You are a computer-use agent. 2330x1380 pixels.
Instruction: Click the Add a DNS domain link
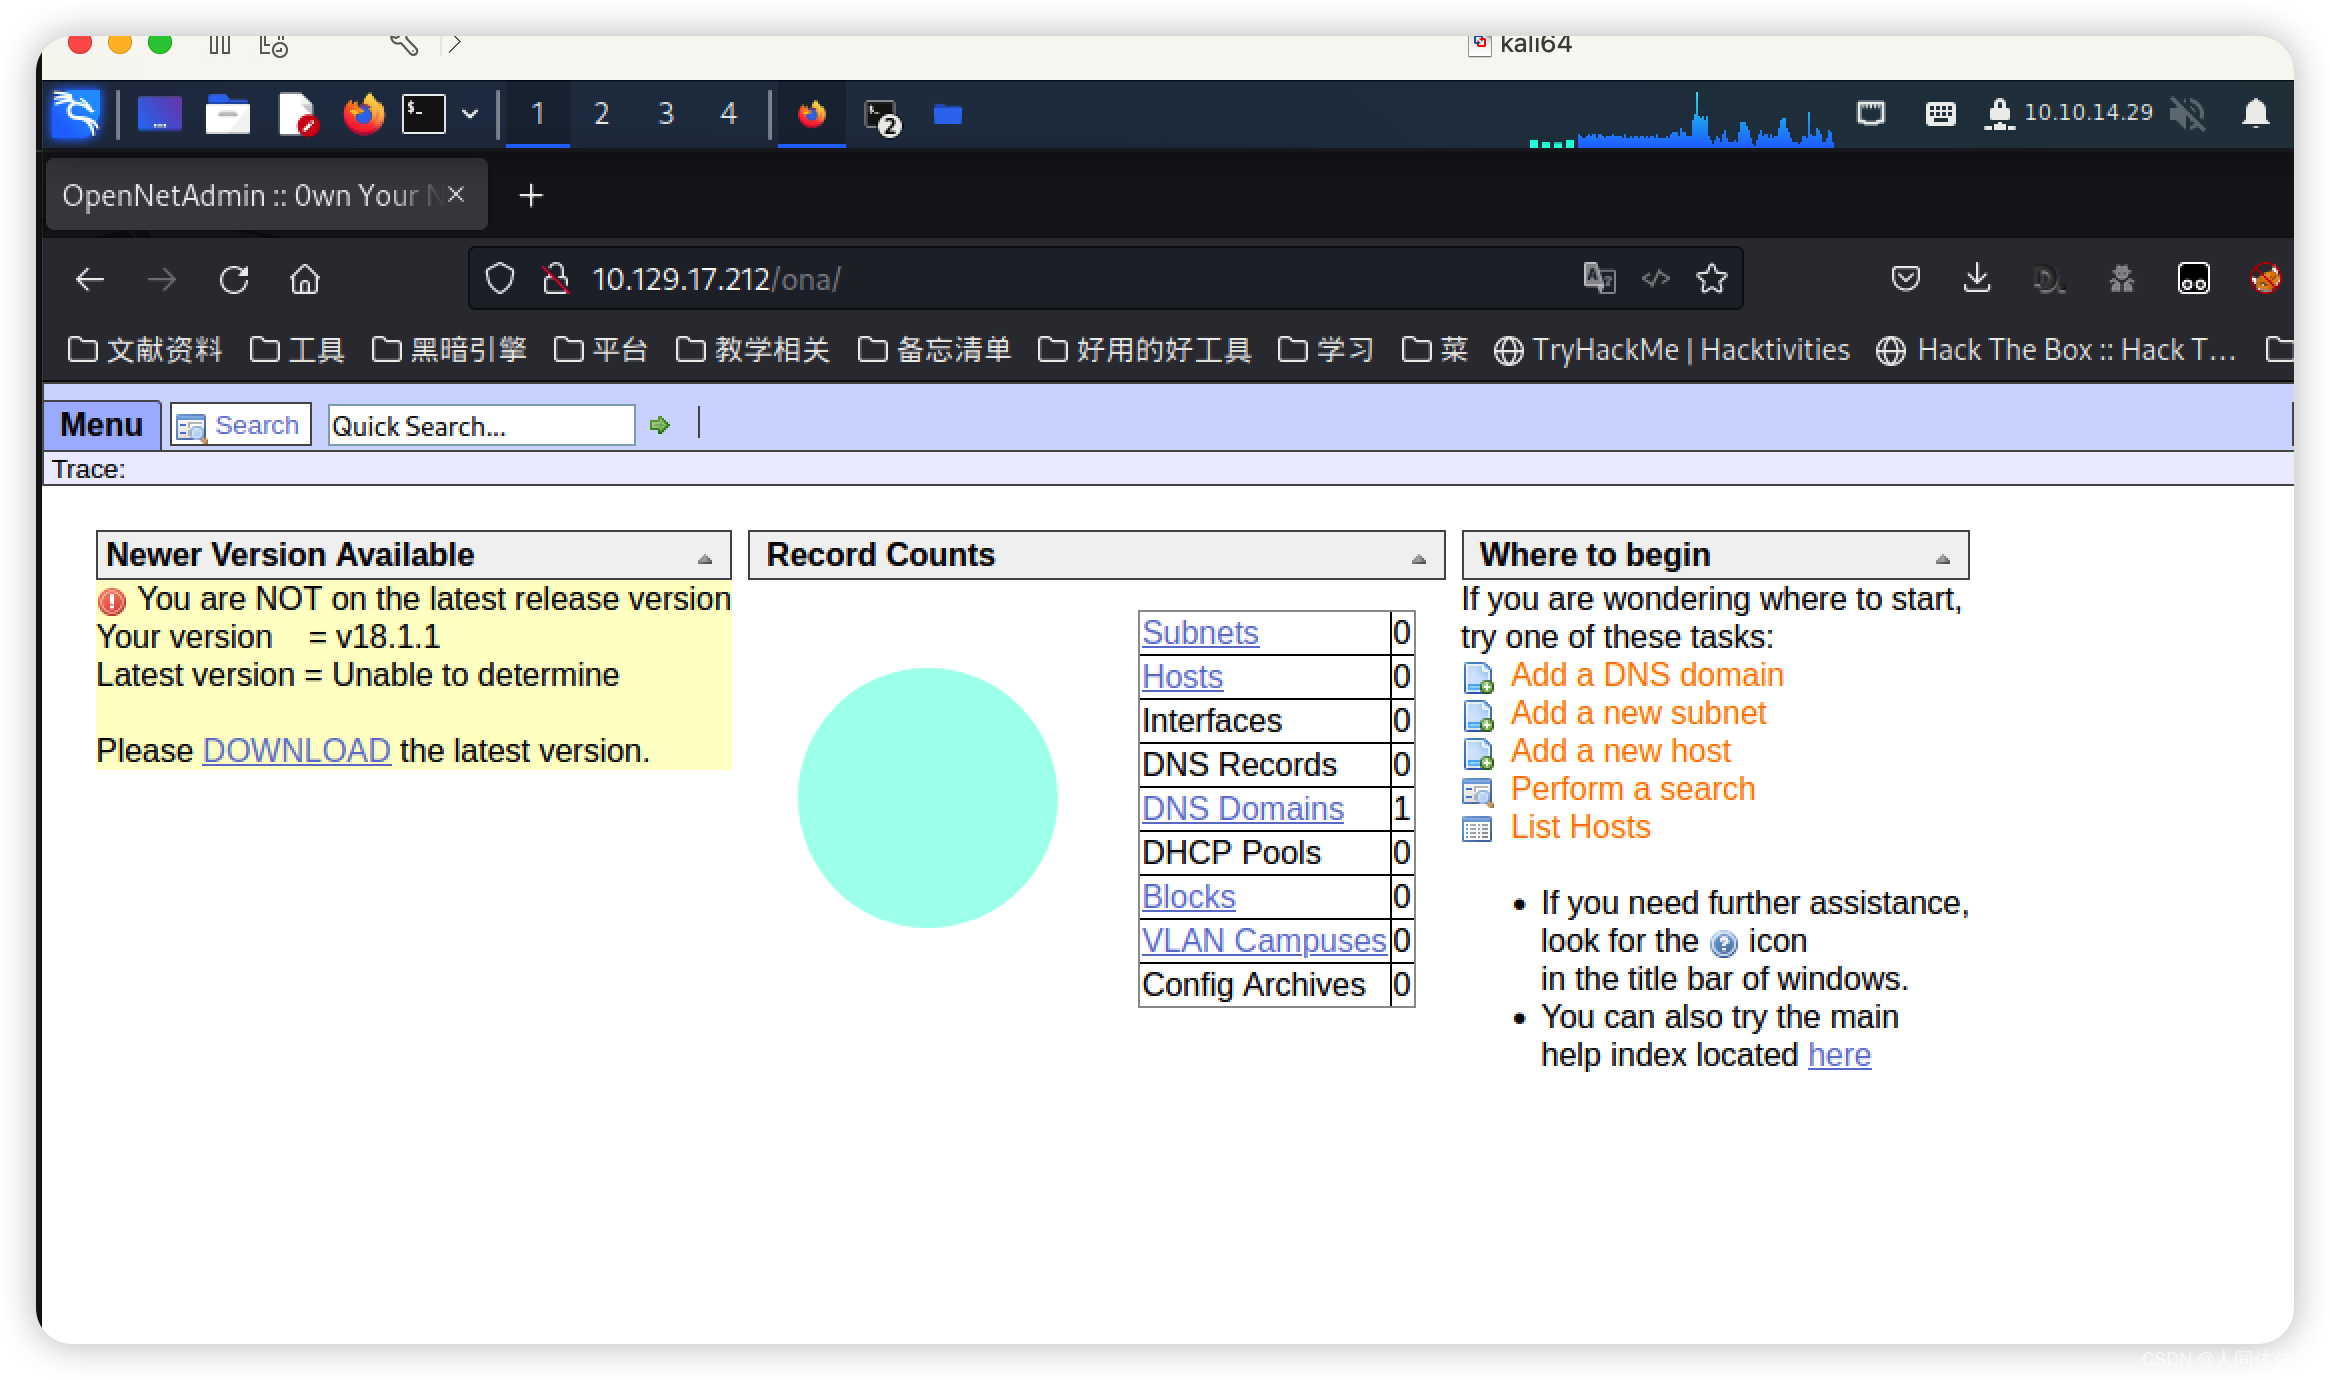[x=1645, y=675]
